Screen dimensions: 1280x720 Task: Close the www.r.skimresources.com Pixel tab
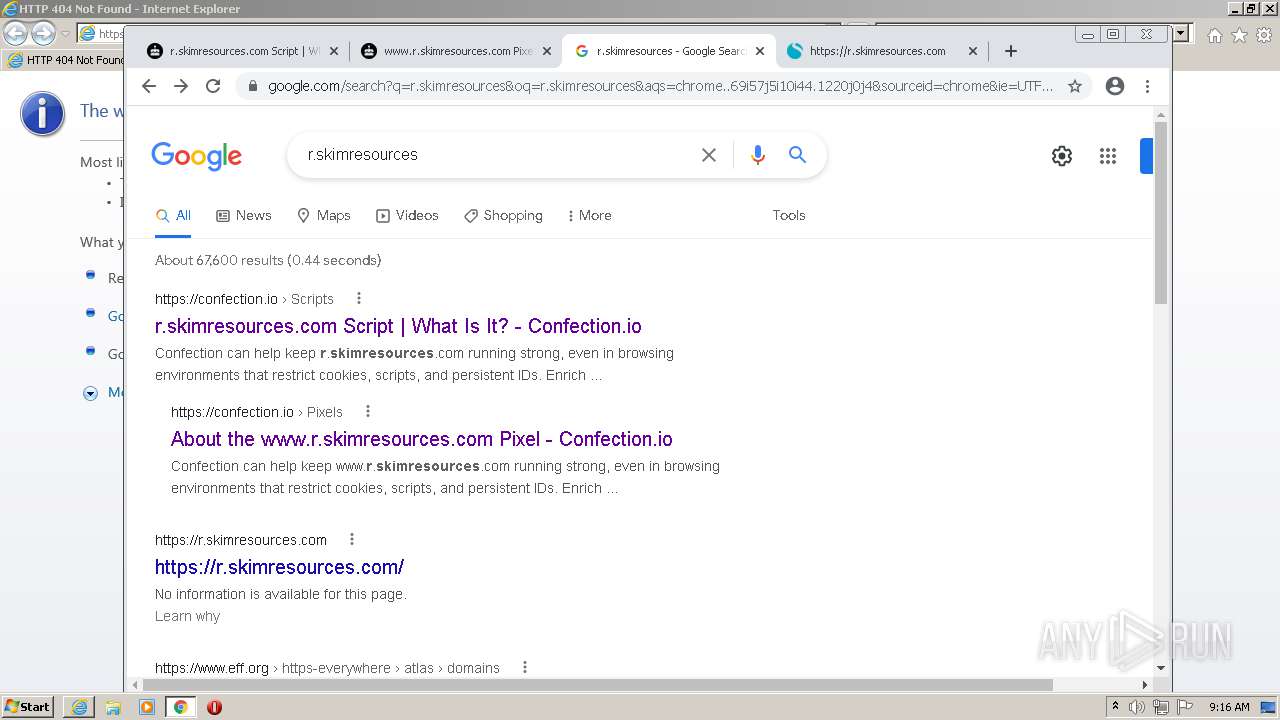(x=547, y=51)
